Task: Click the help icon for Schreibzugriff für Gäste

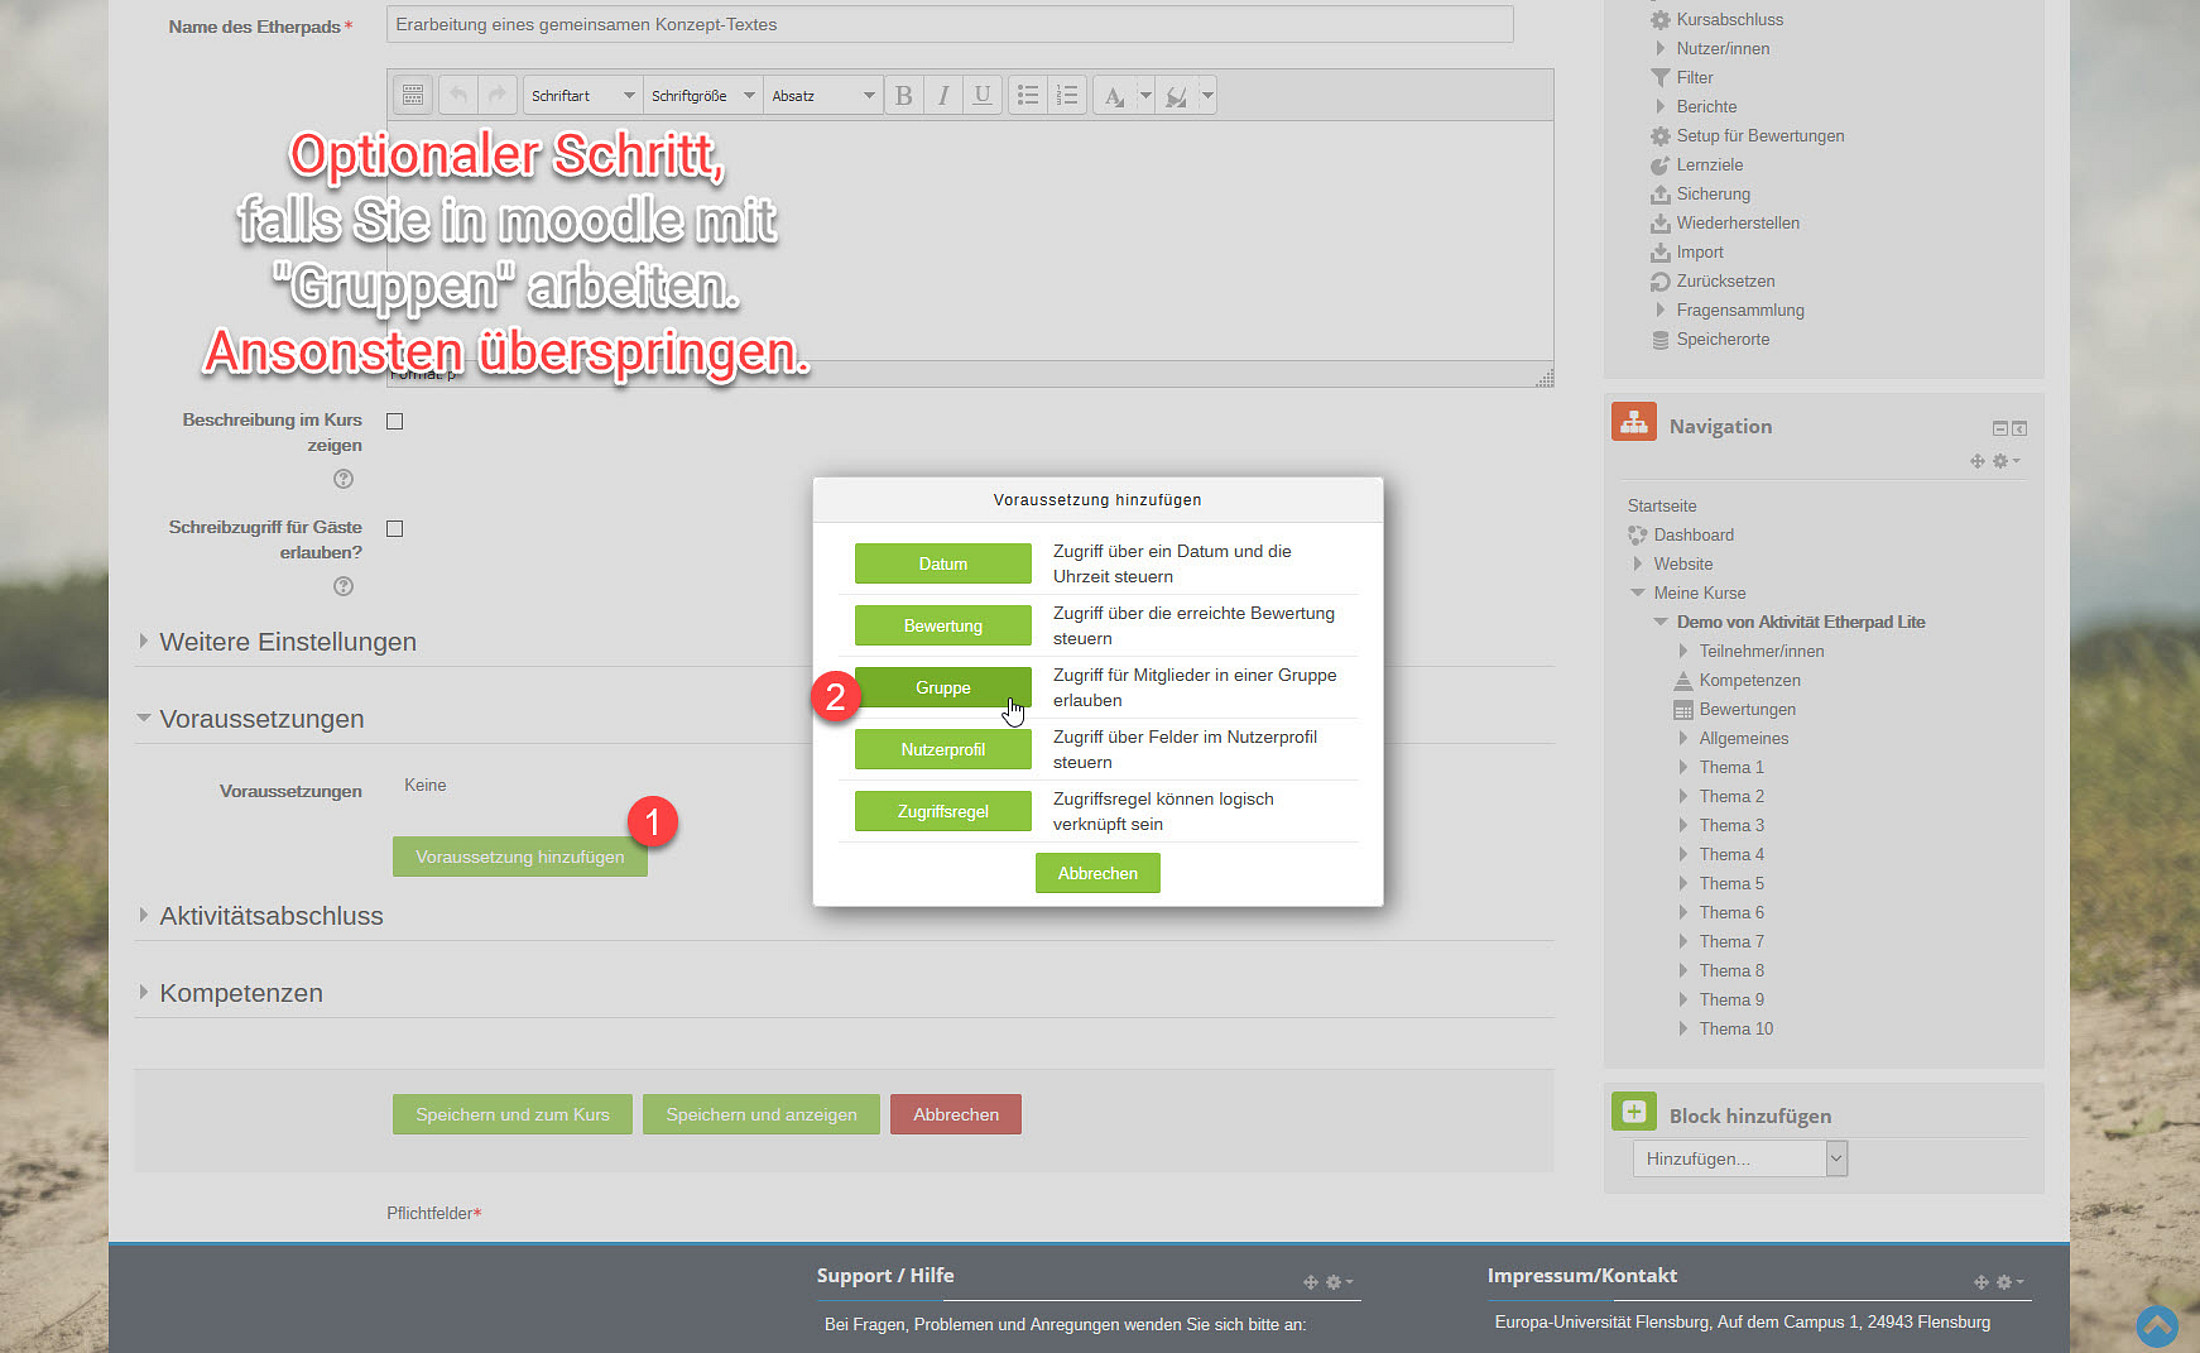Action: [343, 587]
